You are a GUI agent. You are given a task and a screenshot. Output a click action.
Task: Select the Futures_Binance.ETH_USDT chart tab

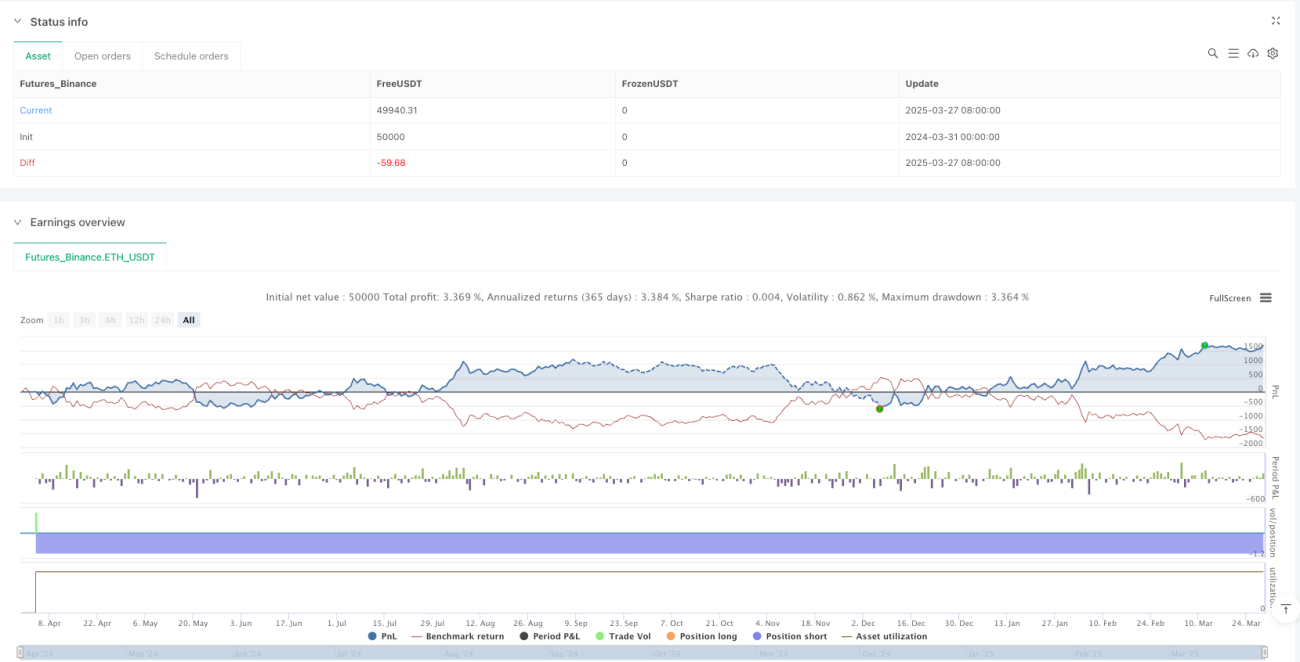pyautogui.click(x=90, y=257)
